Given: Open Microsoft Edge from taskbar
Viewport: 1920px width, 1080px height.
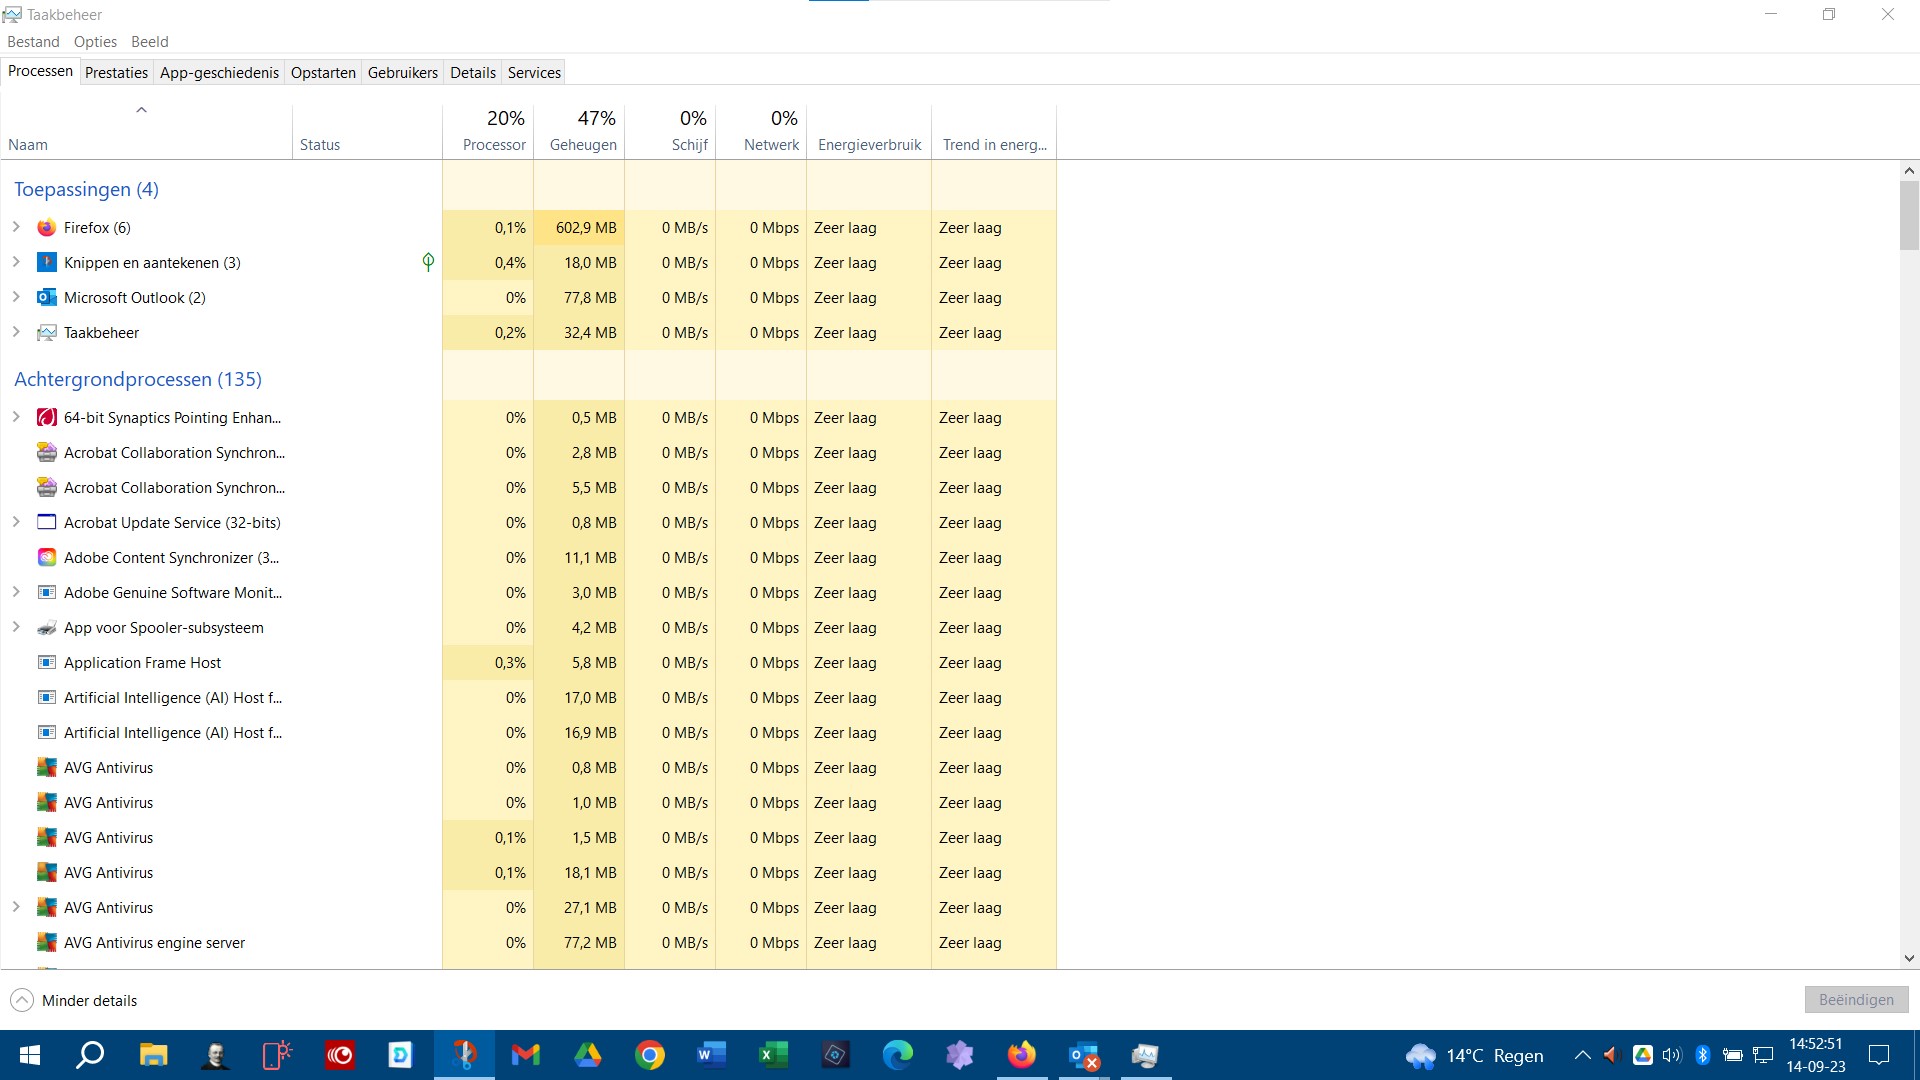Looking at the screenshot, I should pyautogui.click(x=898, y=1055).
